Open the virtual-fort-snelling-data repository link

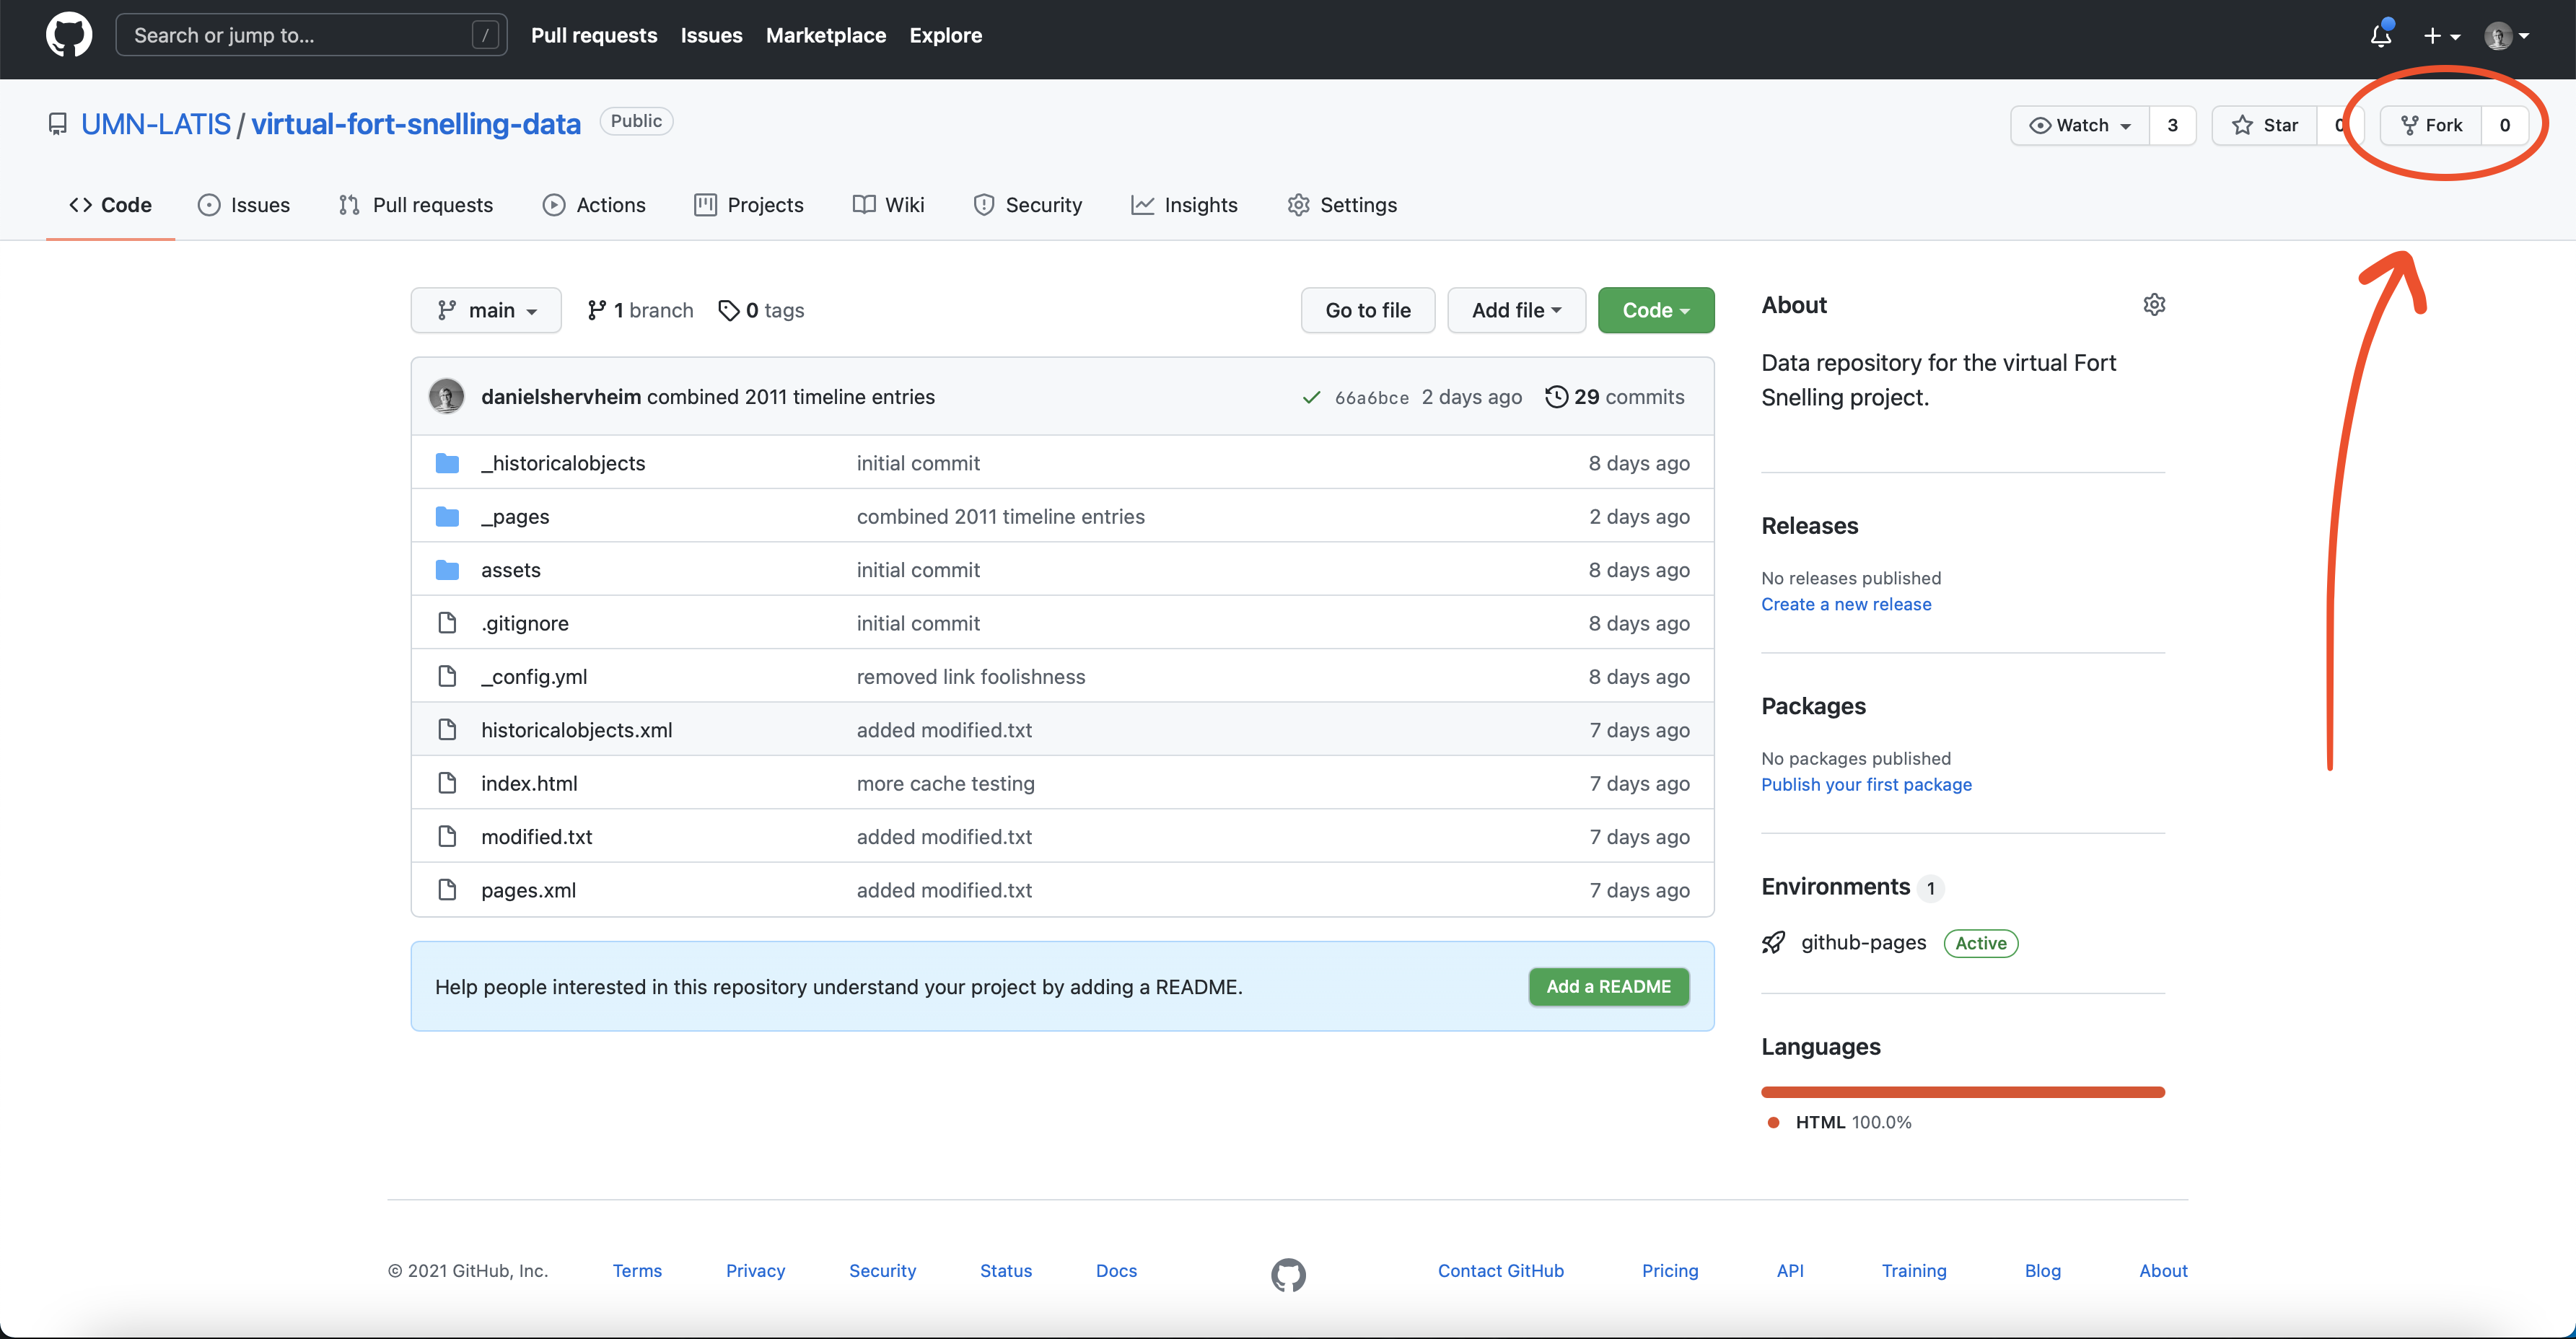pos(415,124)
